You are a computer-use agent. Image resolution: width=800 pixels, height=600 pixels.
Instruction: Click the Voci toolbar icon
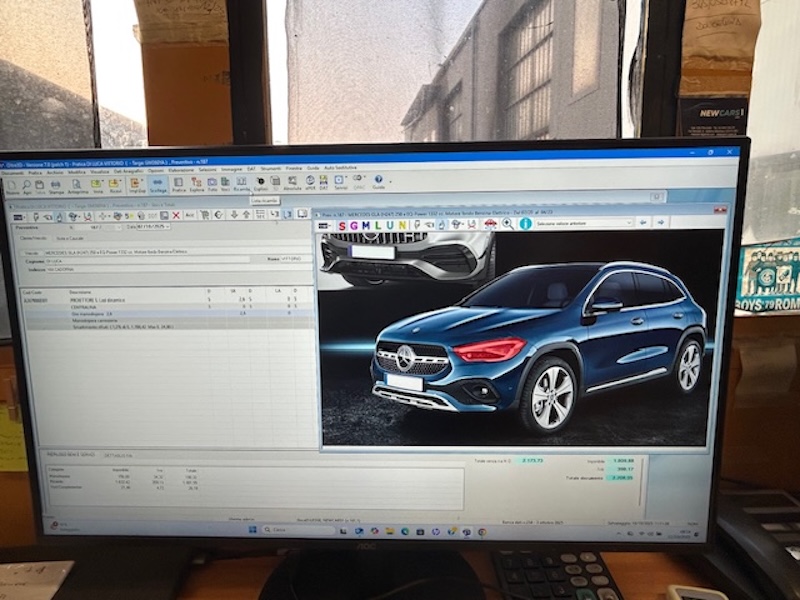225,184
